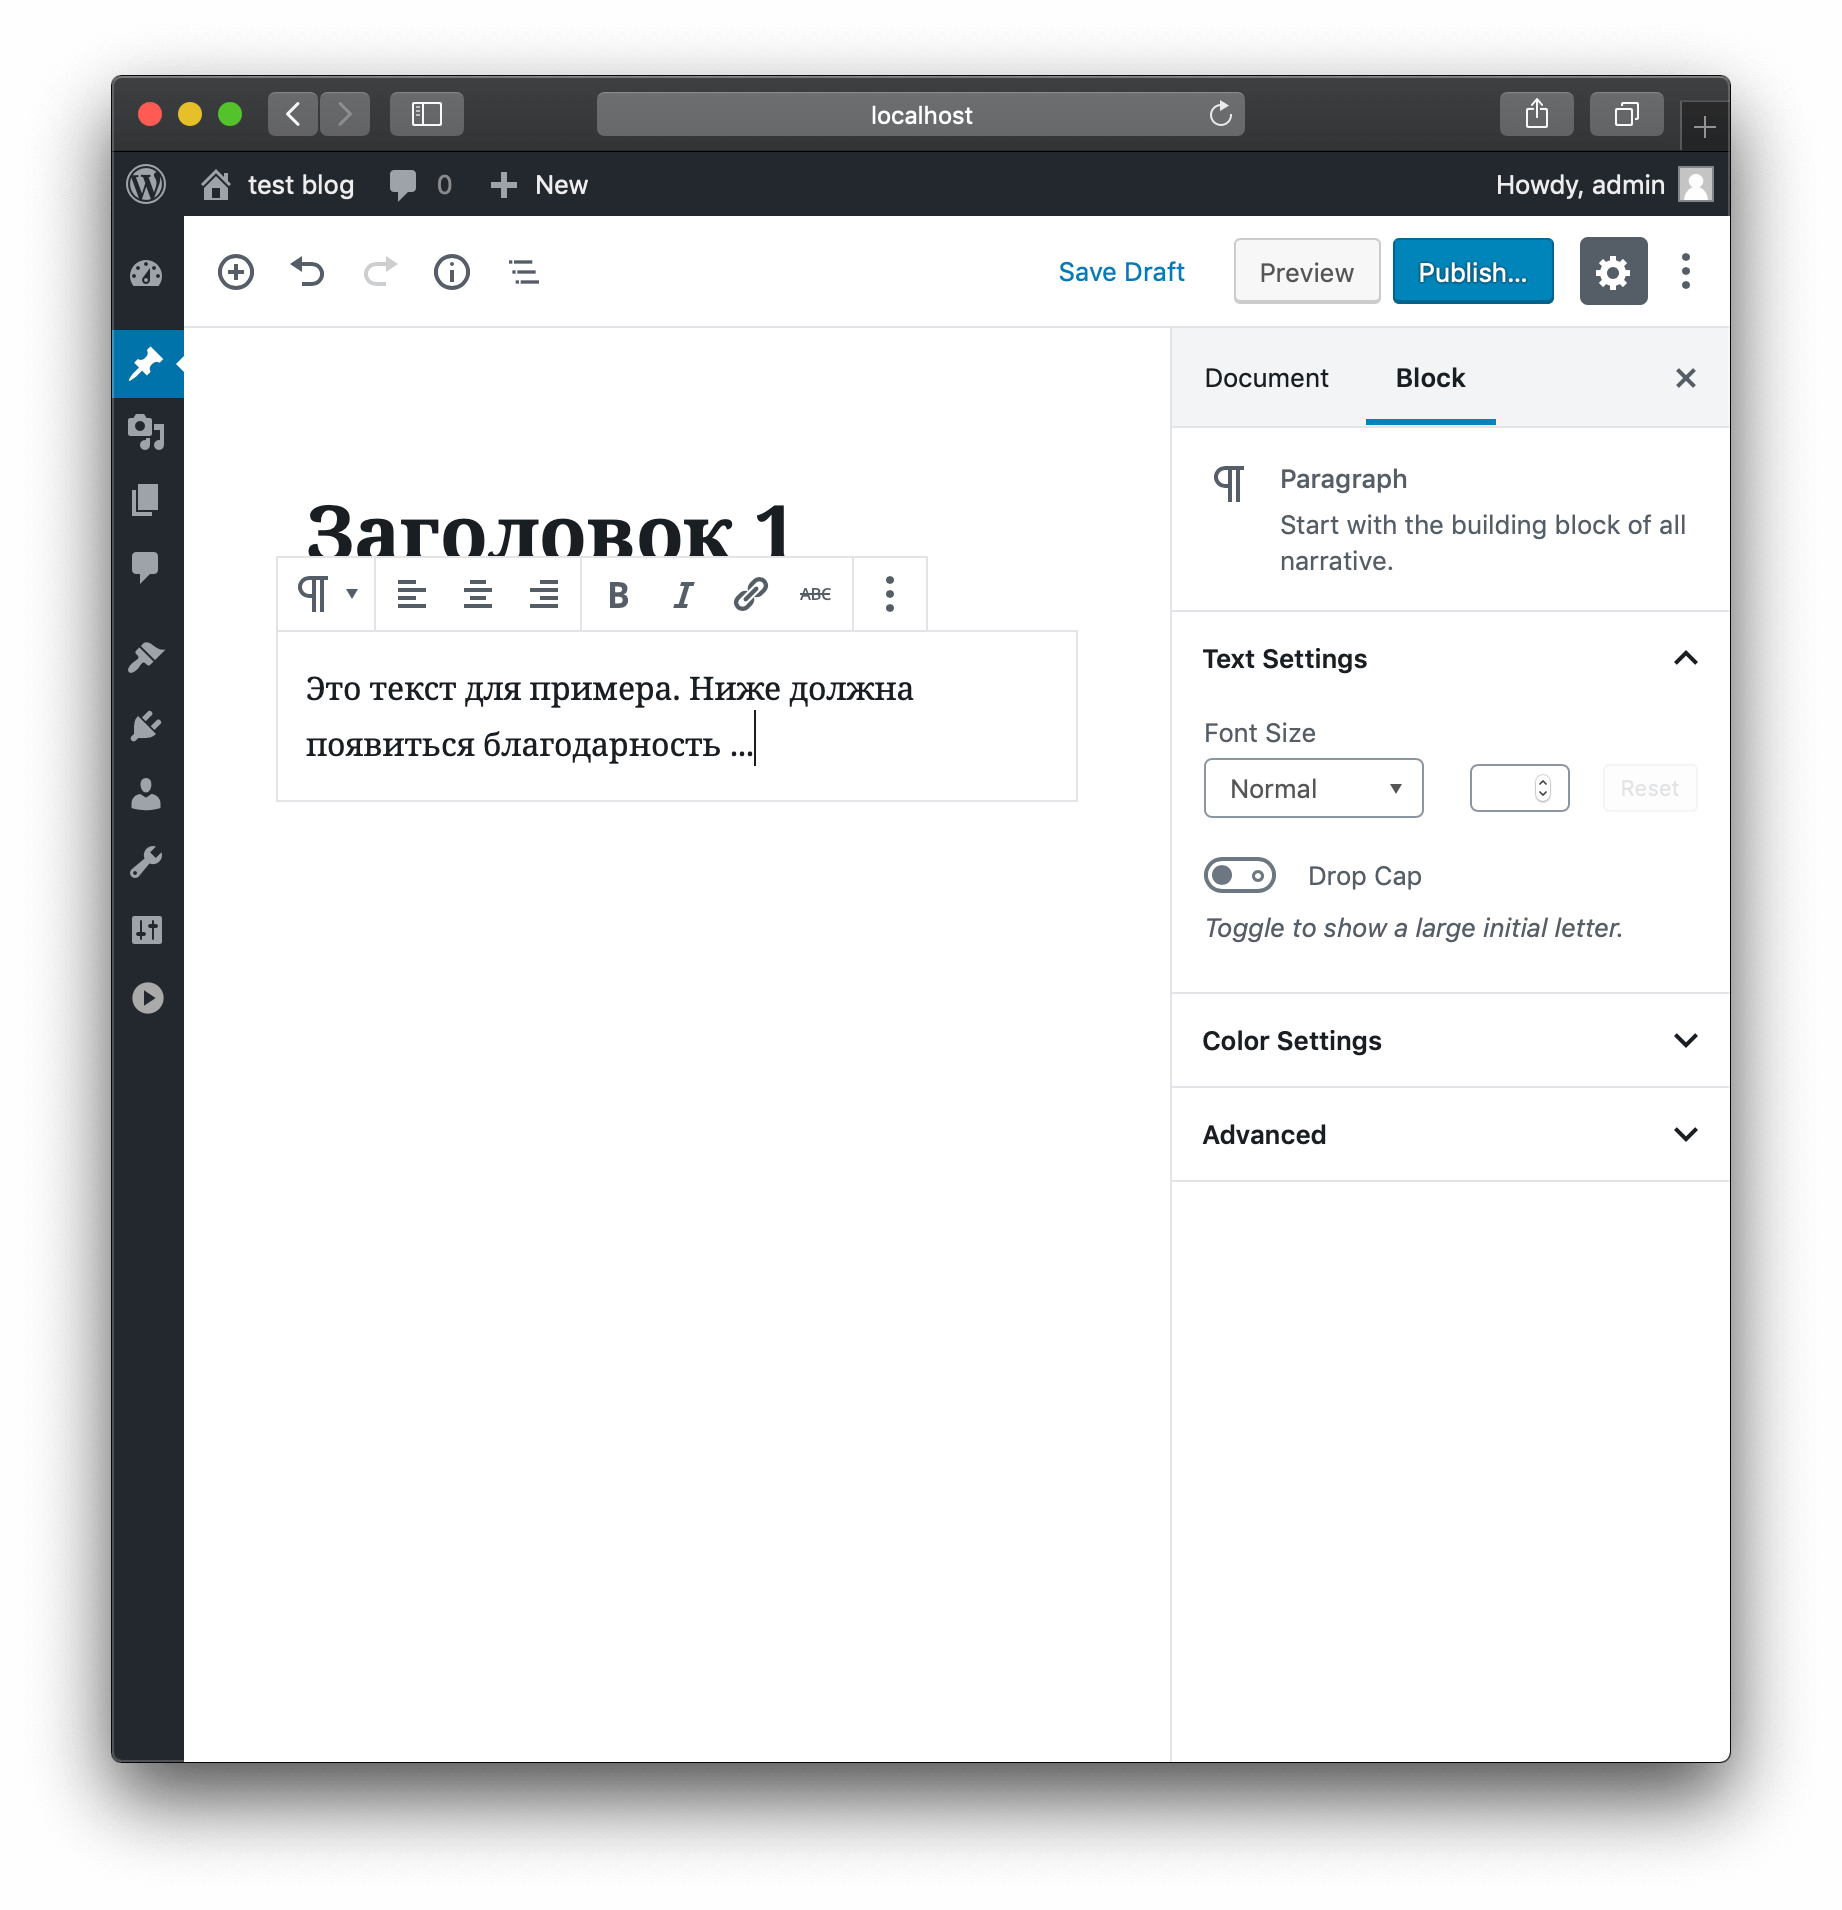Click the Save Draft link
The width and height of the screenshot is (1842, 1910).
coord(1121,271)
